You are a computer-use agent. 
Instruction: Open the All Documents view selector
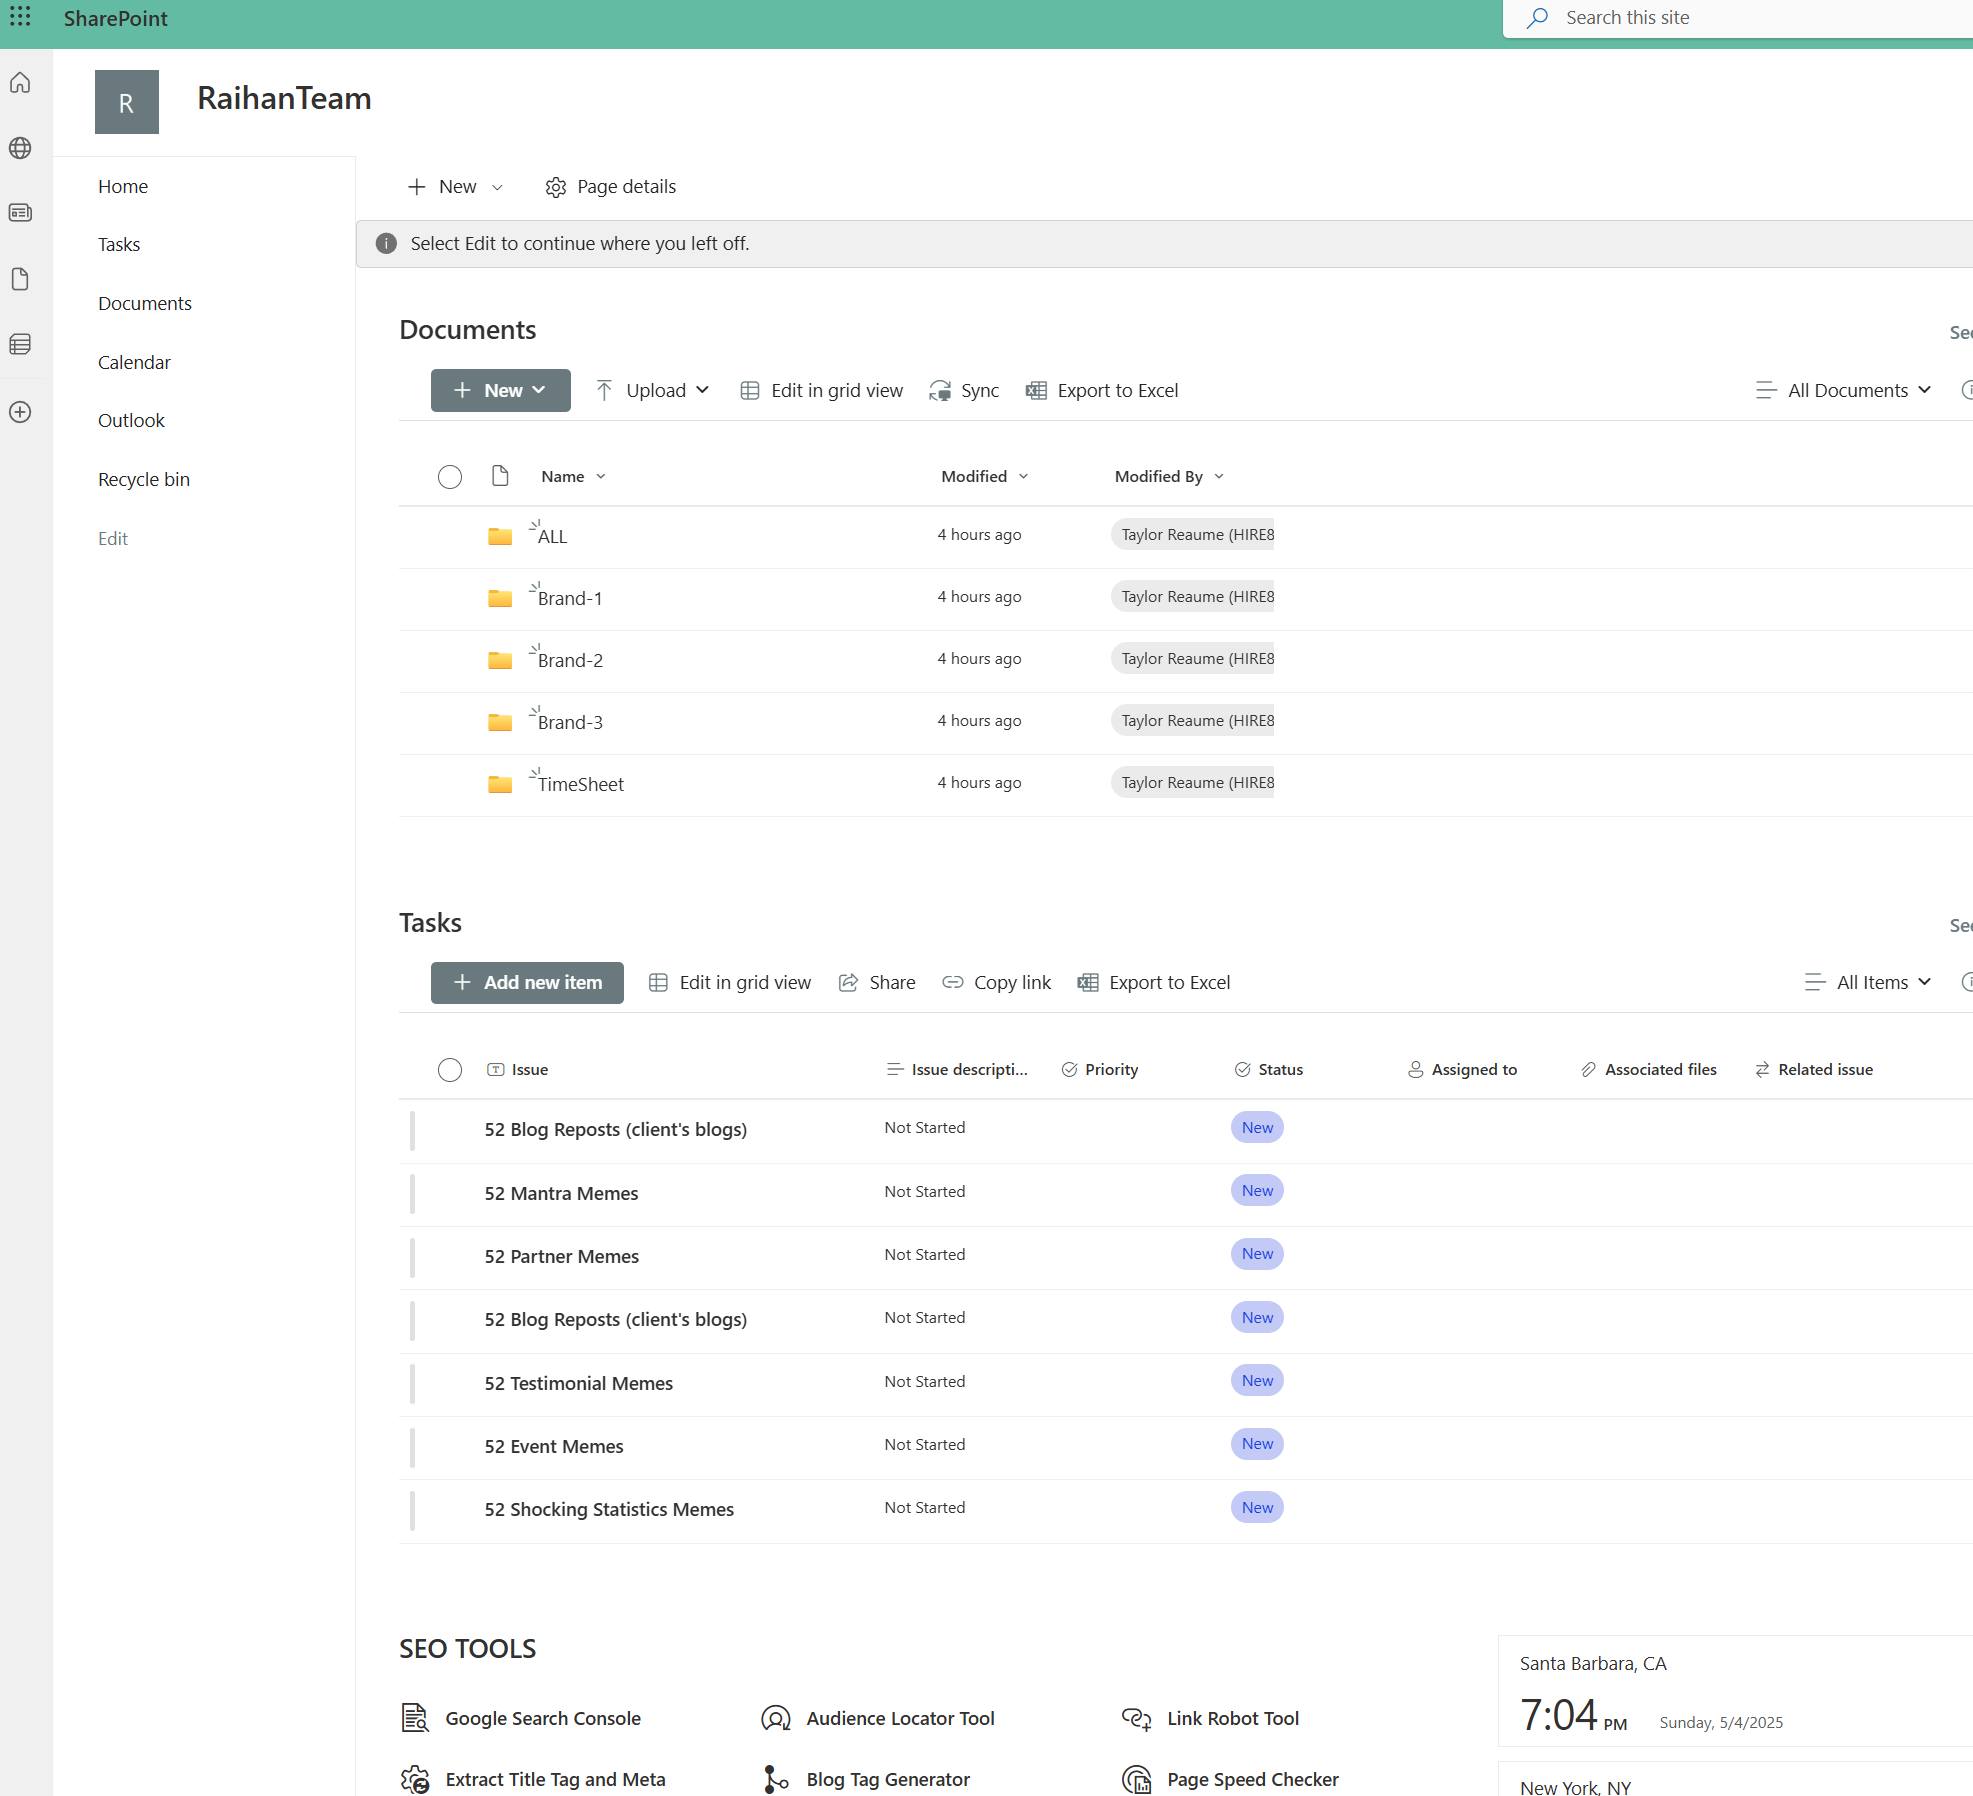[x=1843, y=391]
